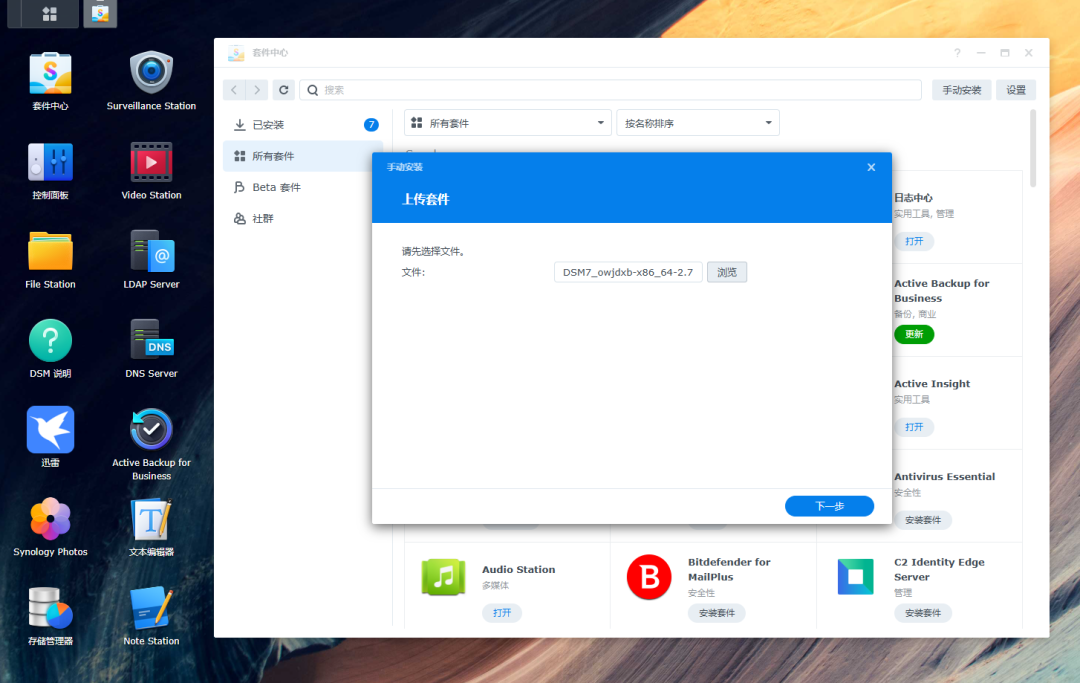The width and height of the screenshot is (1080, 683).
Task: Open DSM 说明 help icon
Action: point(50,340)
